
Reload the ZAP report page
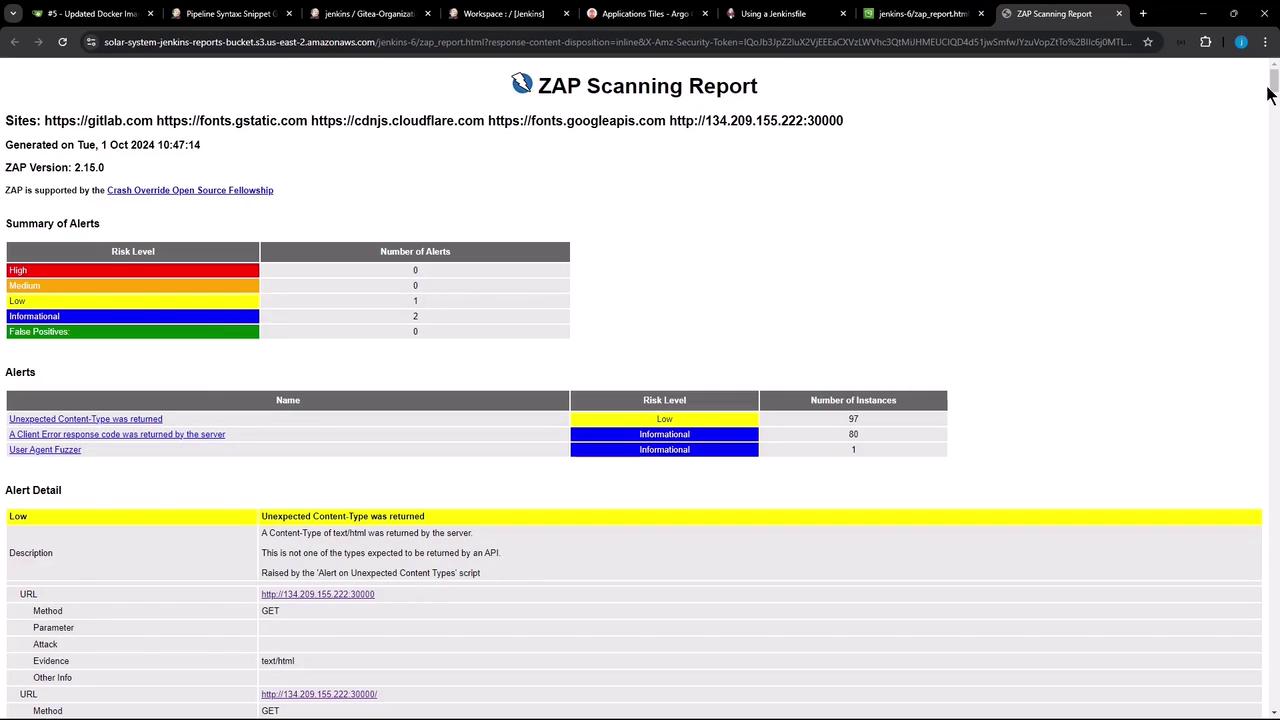point(62,42)
